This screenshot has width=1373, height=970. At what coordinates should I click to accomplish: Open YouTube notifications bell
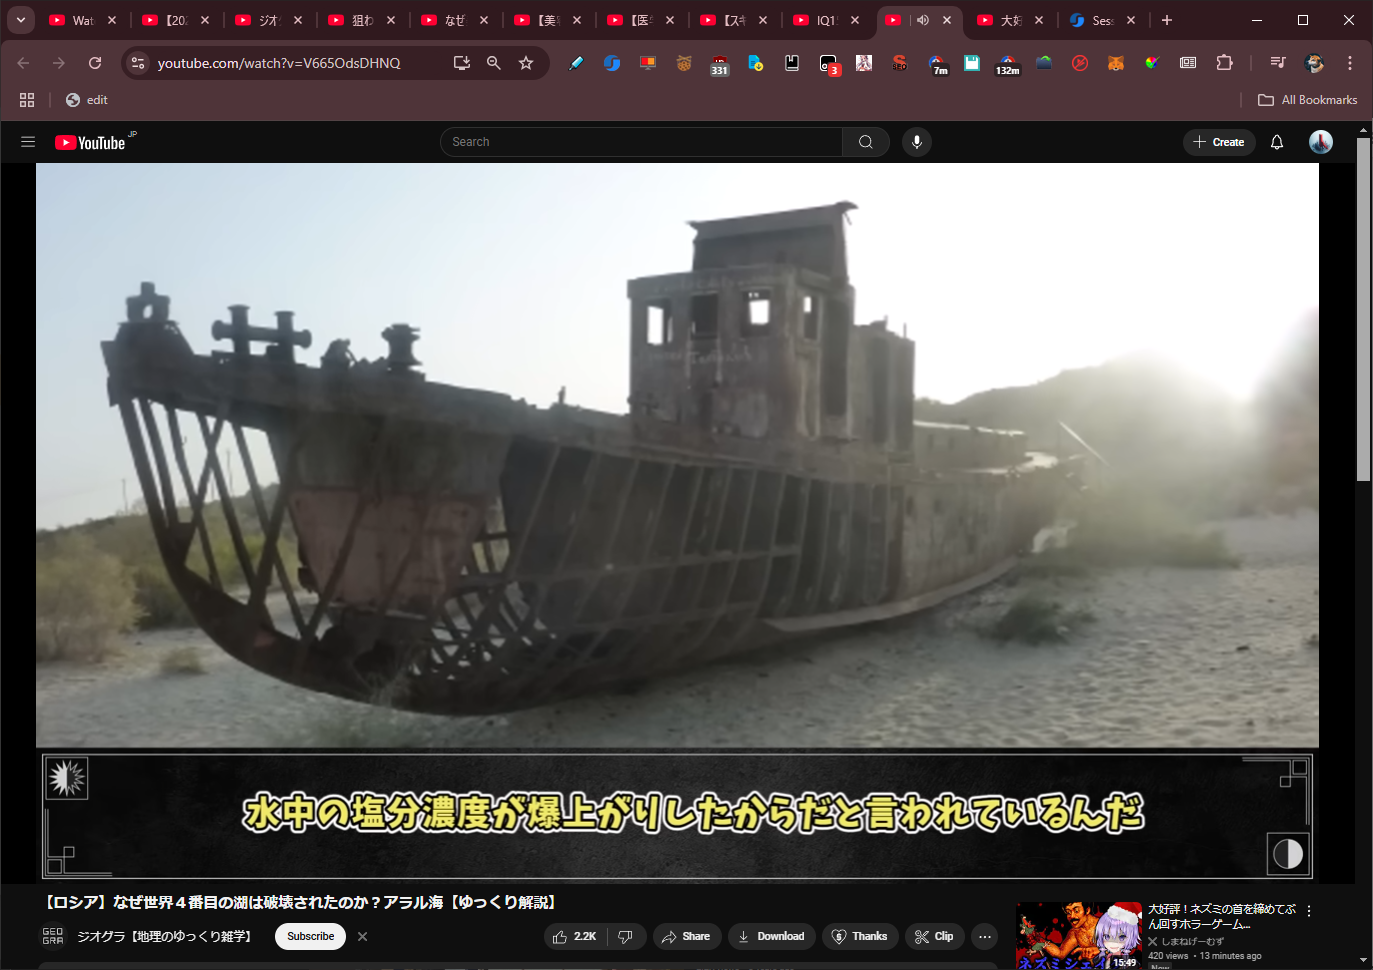click(1277, 142)
